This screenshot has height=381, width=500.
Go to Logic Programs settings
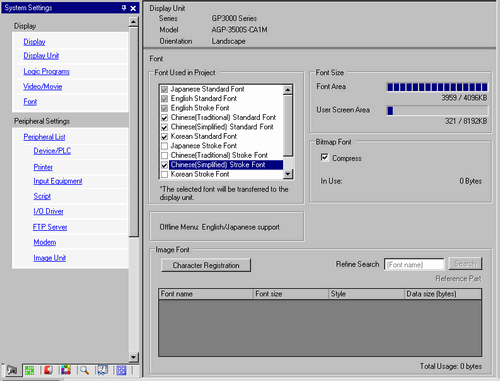46,71
